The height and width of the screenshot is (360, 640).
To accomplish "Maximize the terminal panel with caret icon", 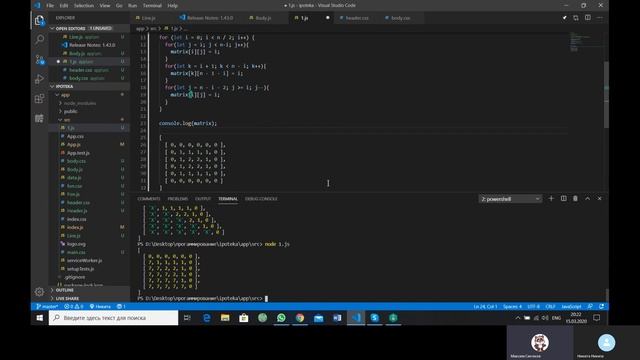I will pos(587,198).
